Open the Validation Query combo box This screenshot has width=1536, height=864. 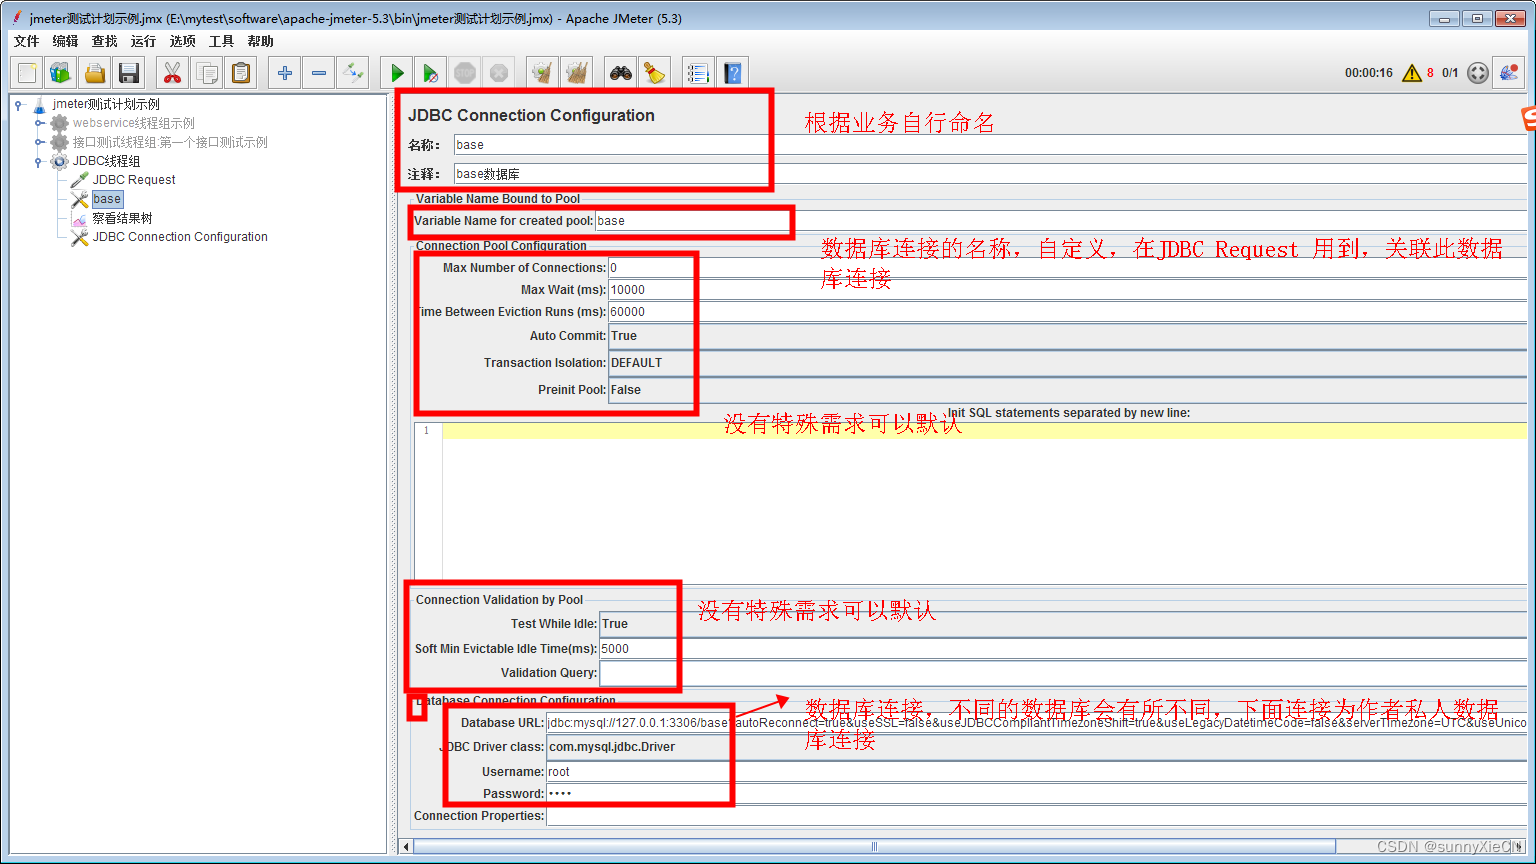(1063, 673)
